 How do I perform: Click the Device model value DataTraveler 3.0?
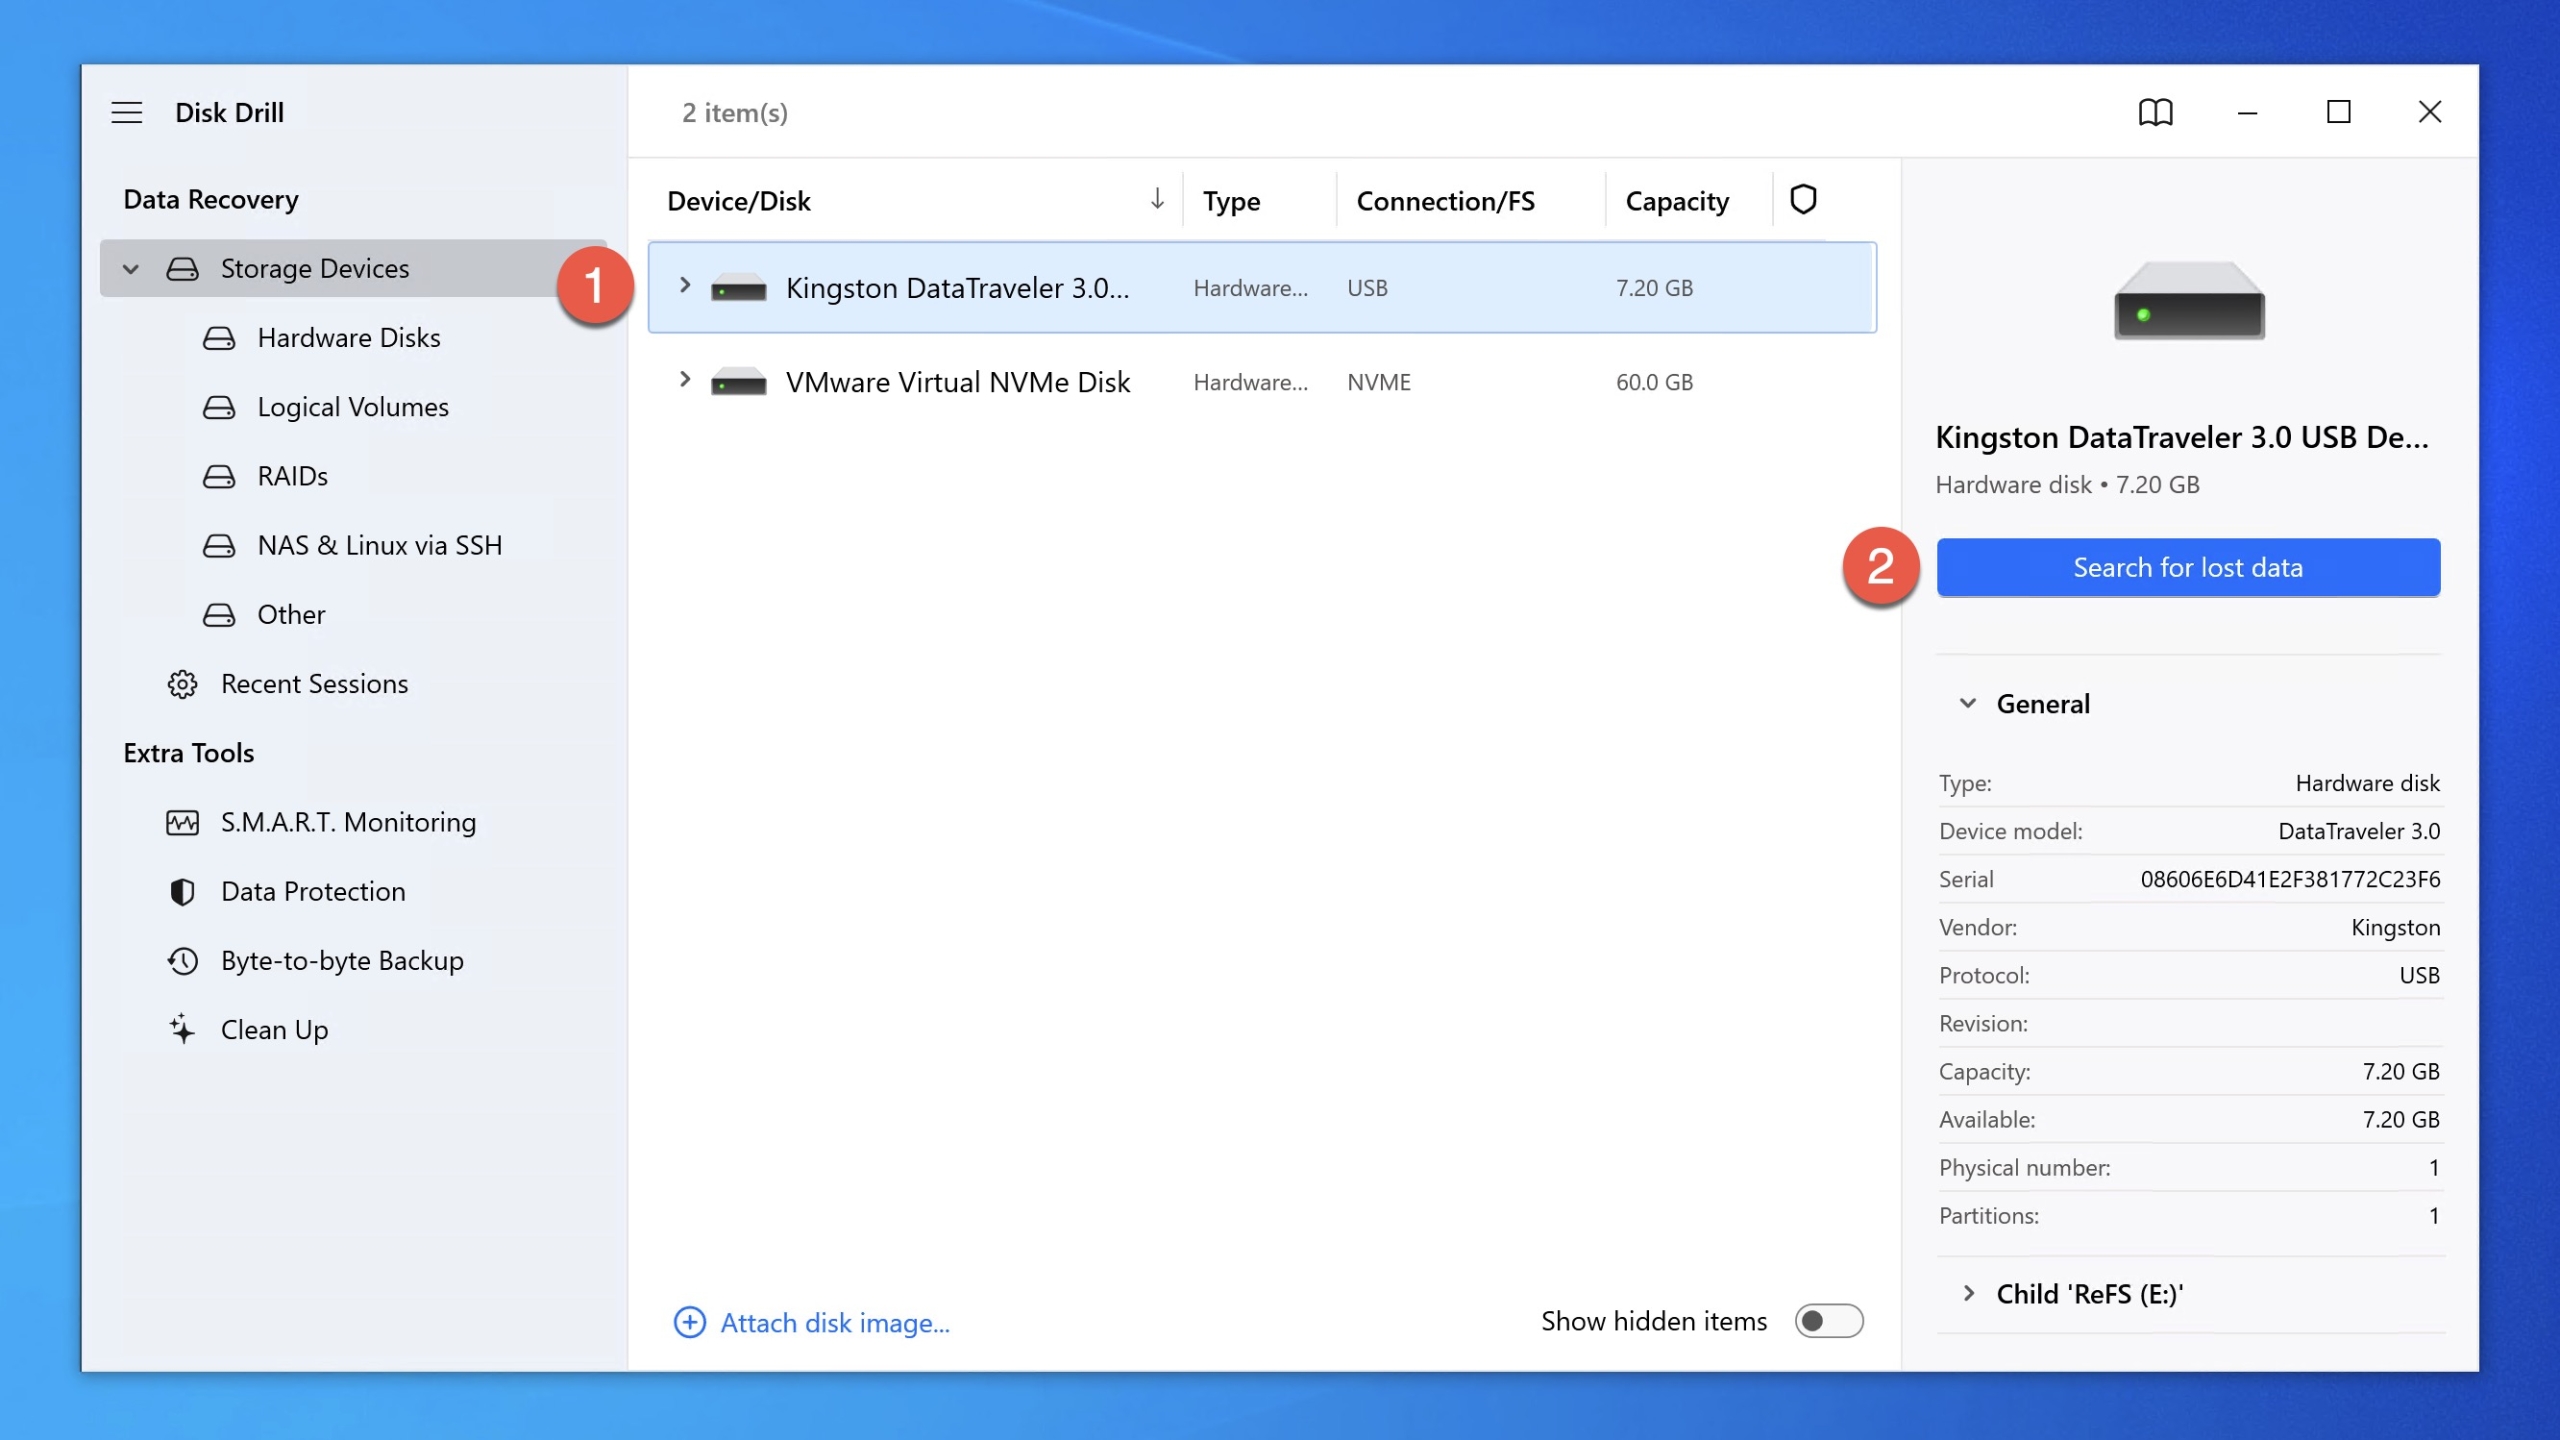pos(2359,831)
